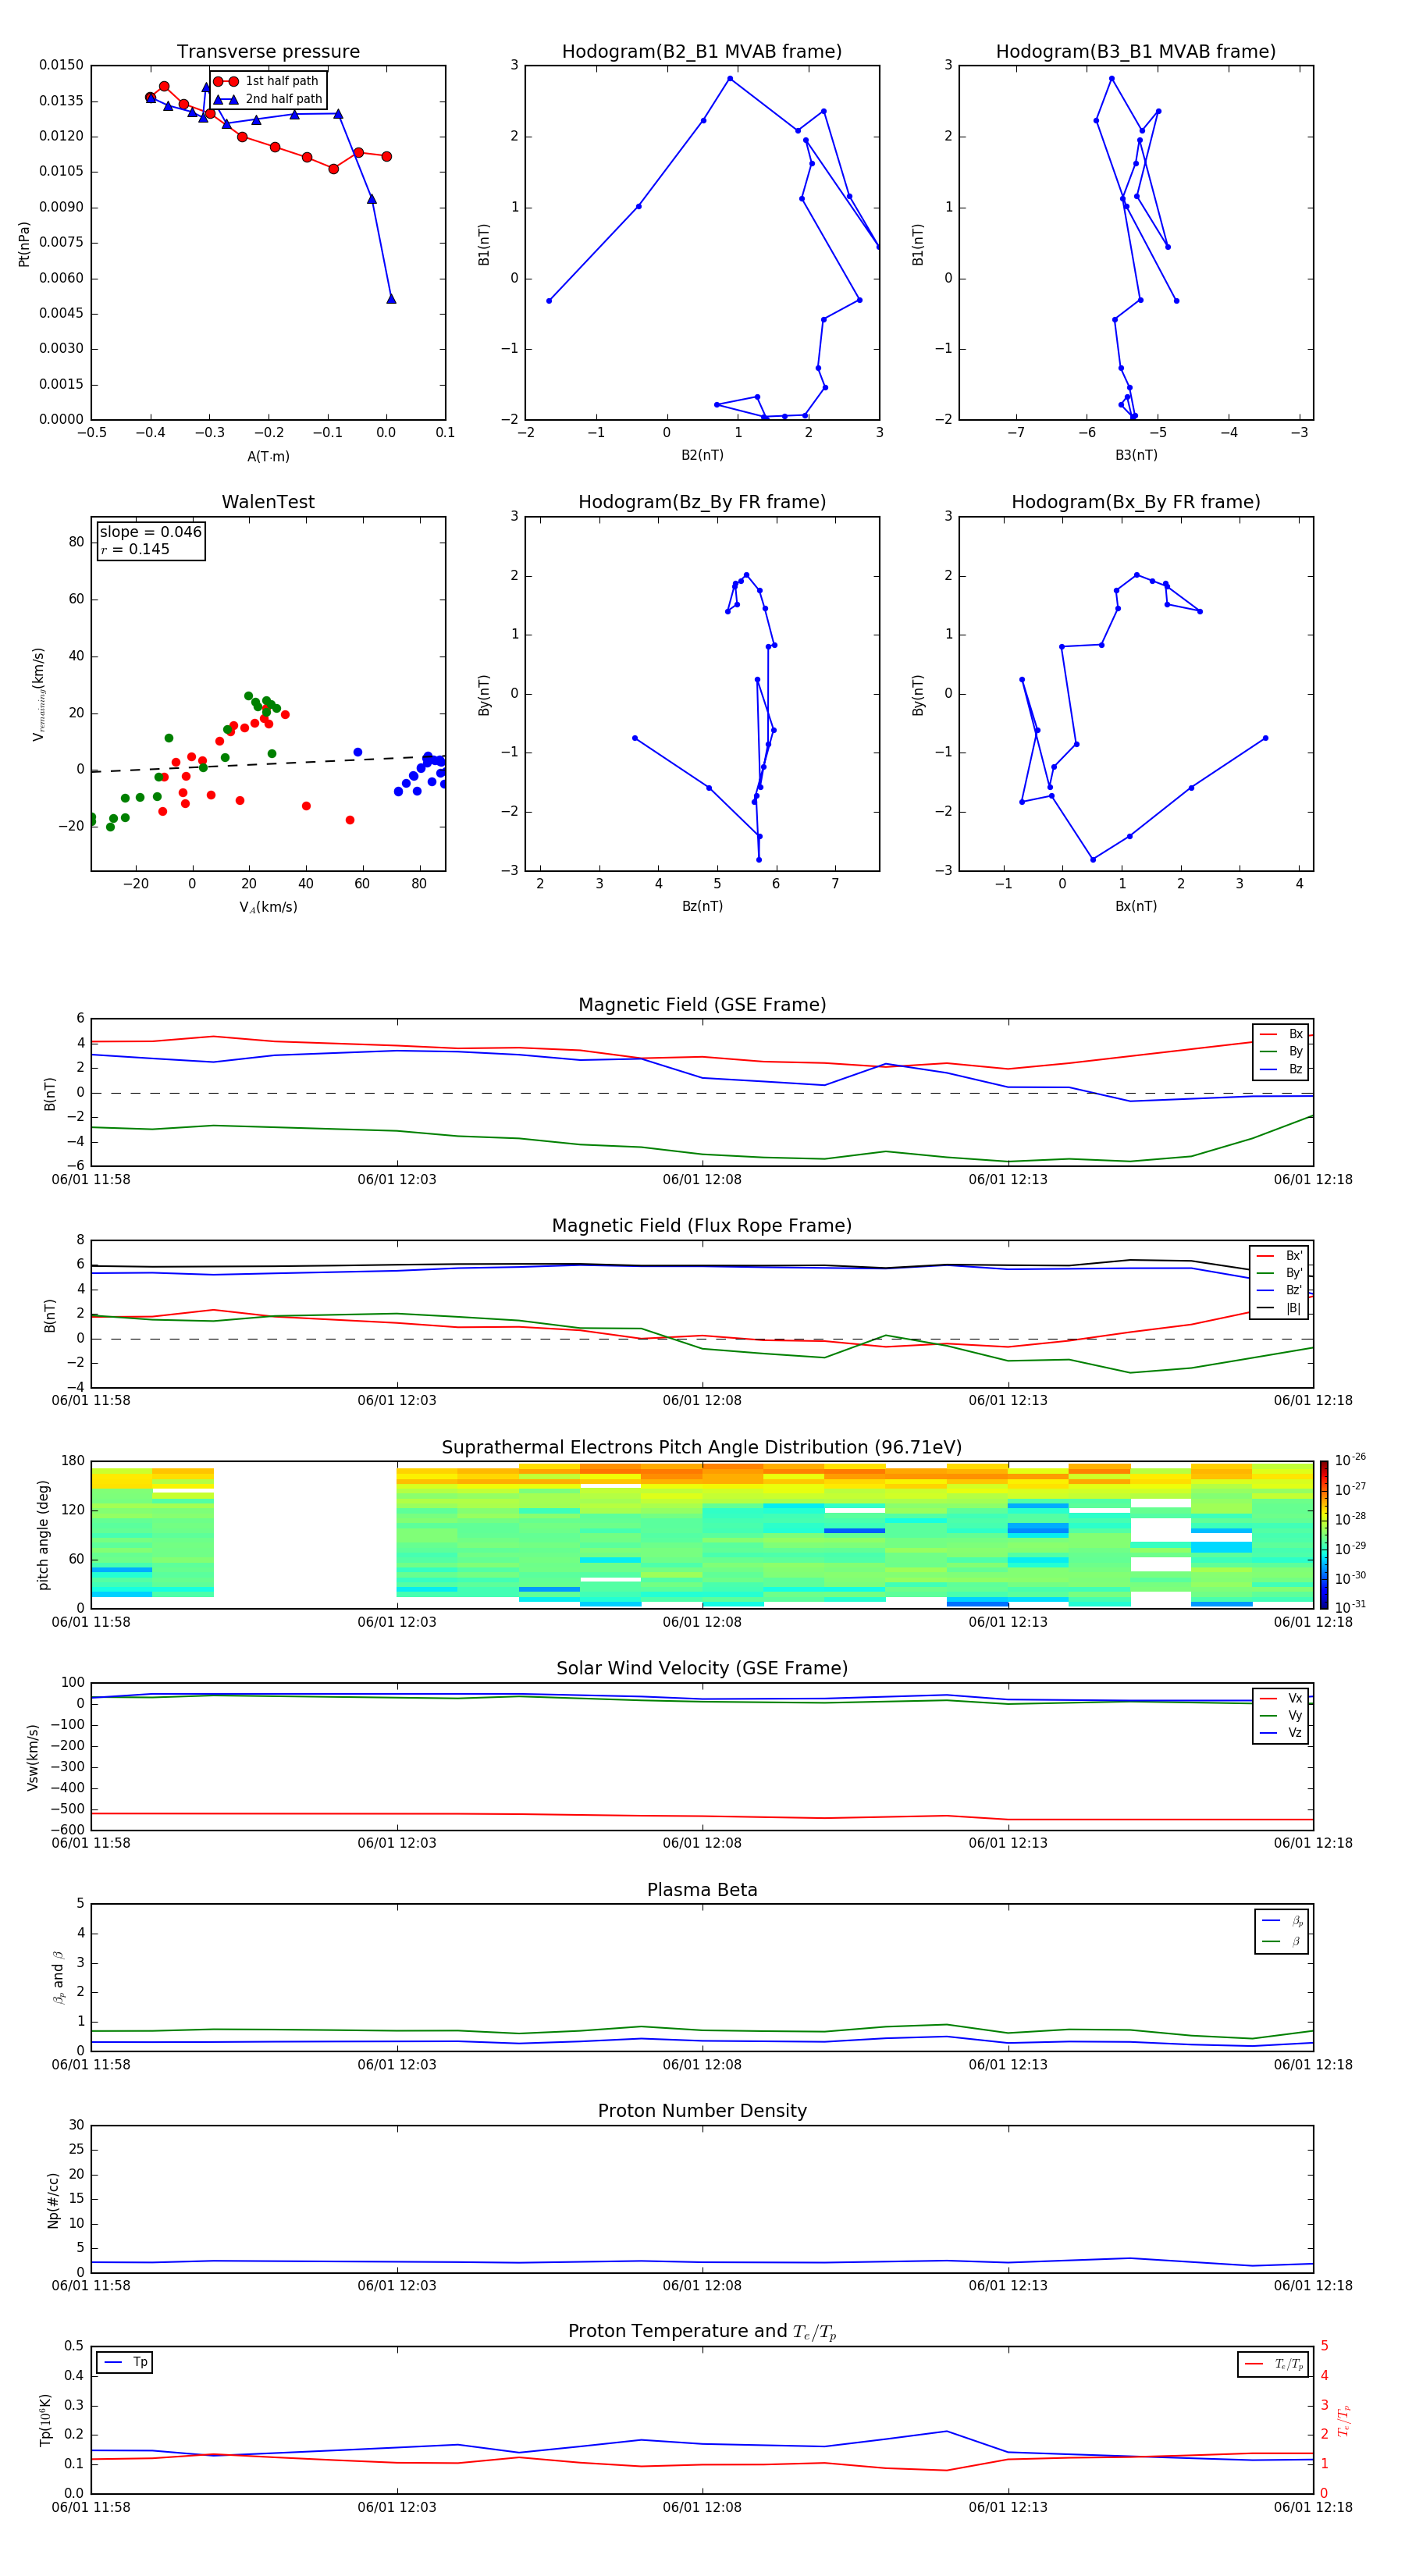This screenshot has width=1405, height=2576.
Task: Click the red 'Te/Tp' legend entry
Action: (1289, 2365)
